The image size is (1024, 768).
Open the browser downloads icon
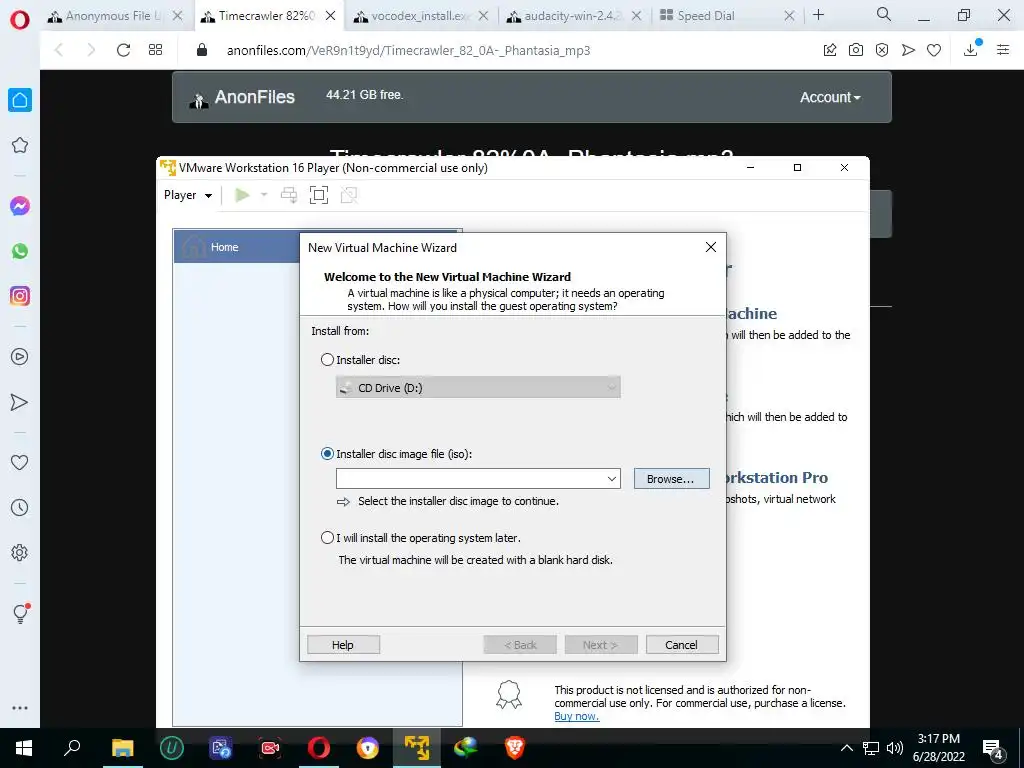[x=970, y=50]
